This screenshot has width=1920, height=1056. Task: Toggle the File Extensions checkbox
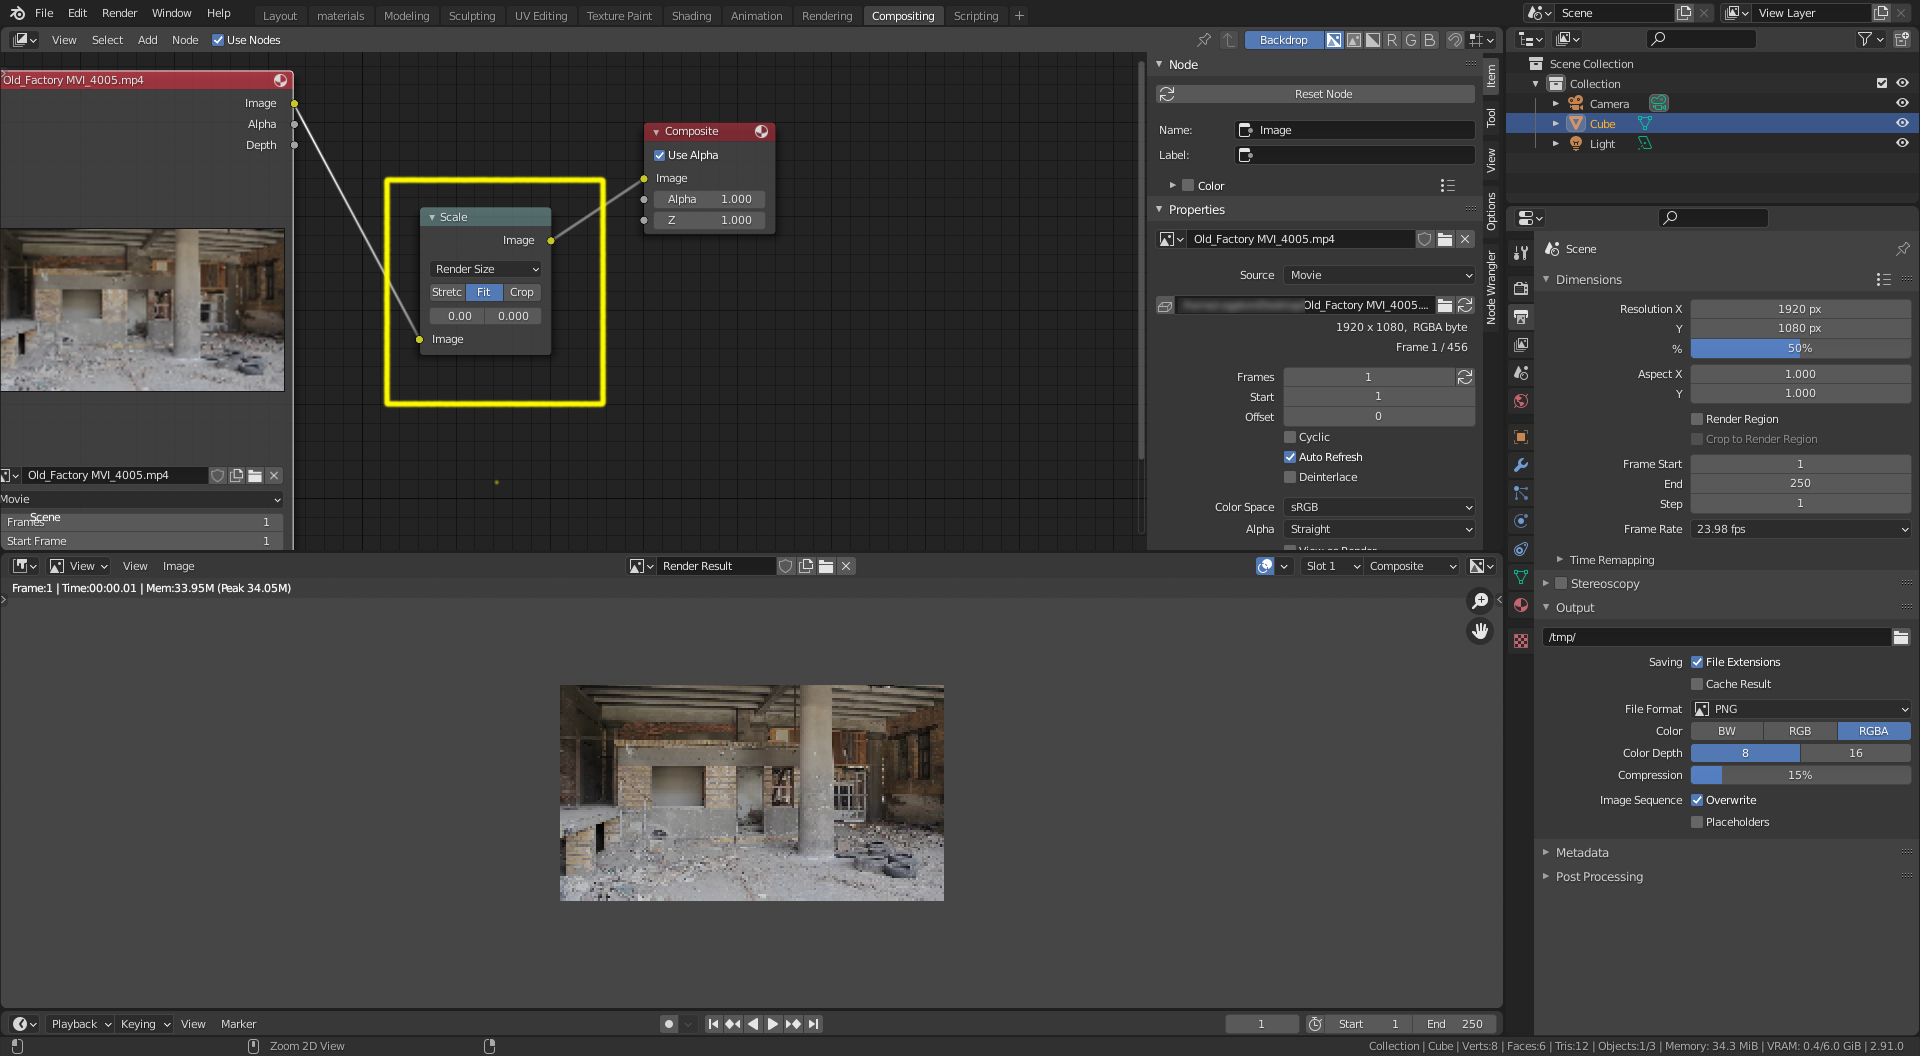(x=1697, y=662)
